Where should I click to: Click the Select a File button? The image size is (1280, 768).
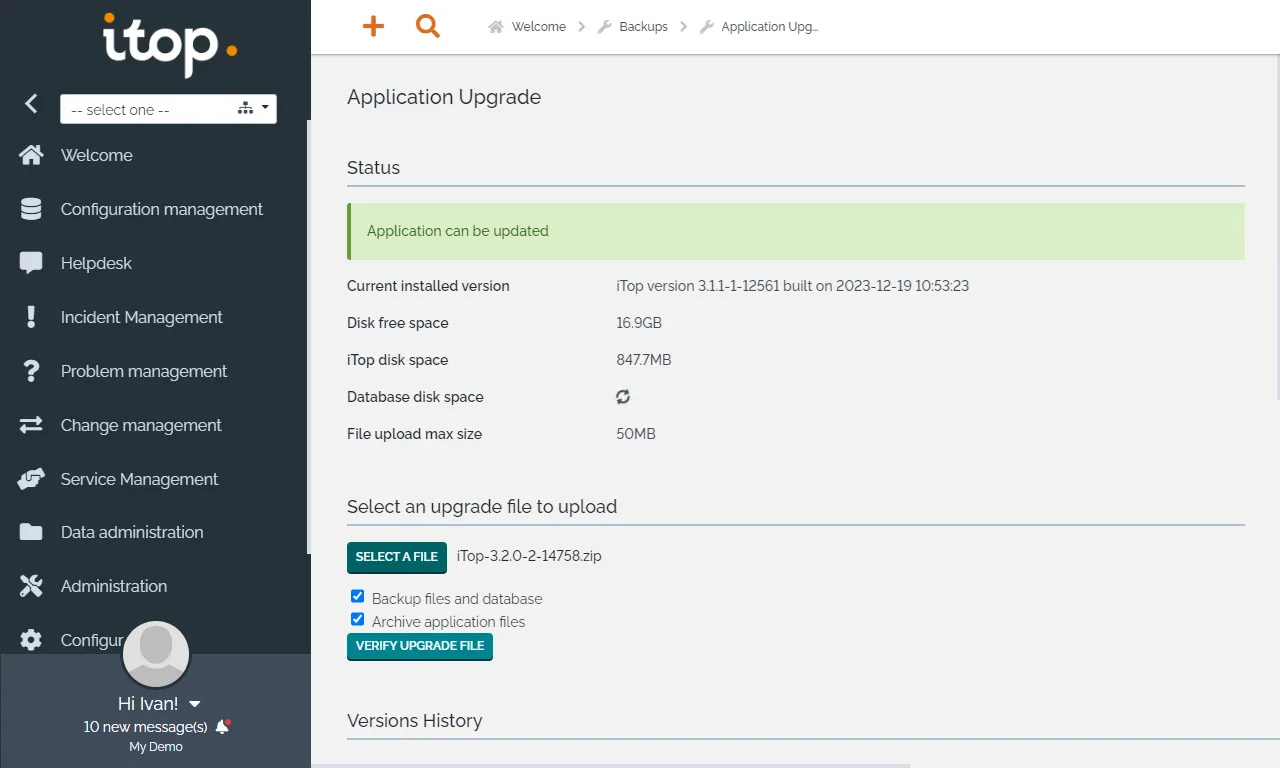point(397,557)
